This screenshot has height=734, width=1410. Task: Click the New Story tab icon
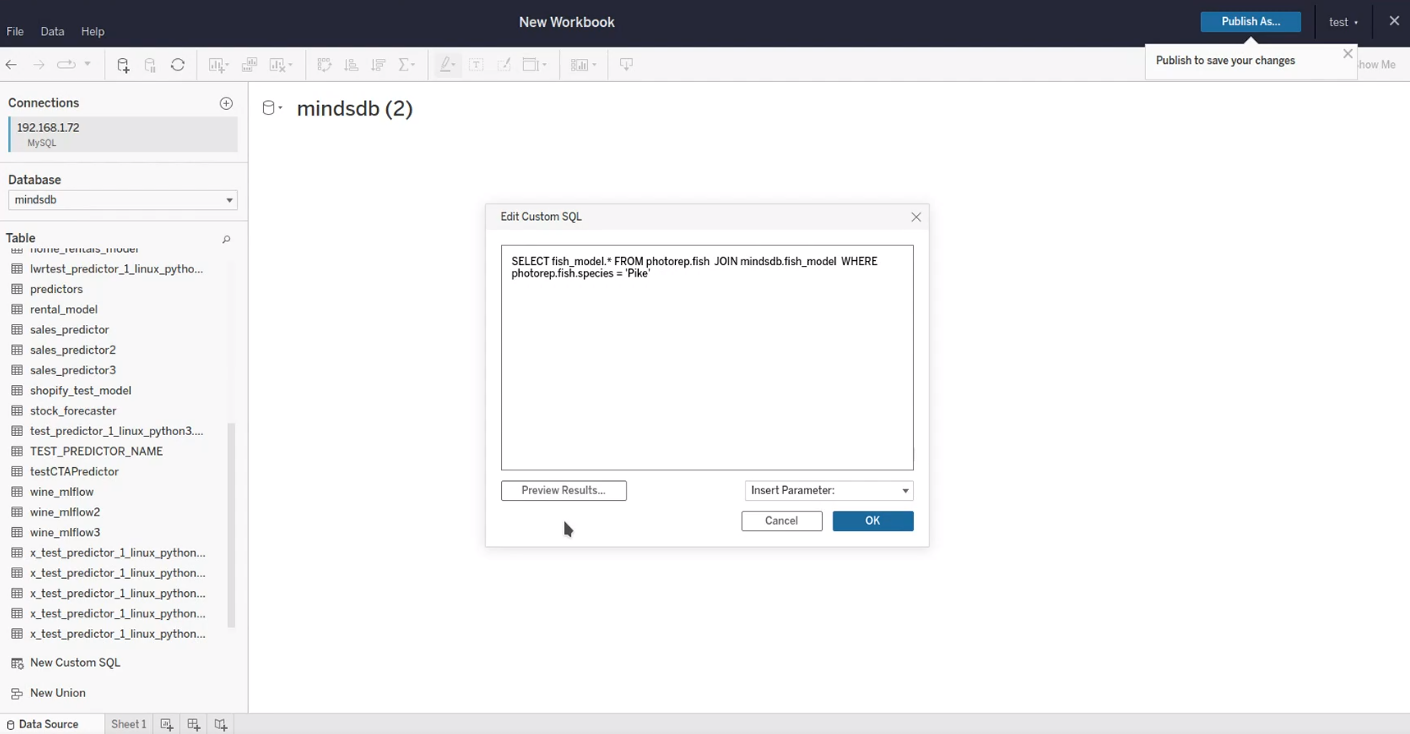click(221, 724)
